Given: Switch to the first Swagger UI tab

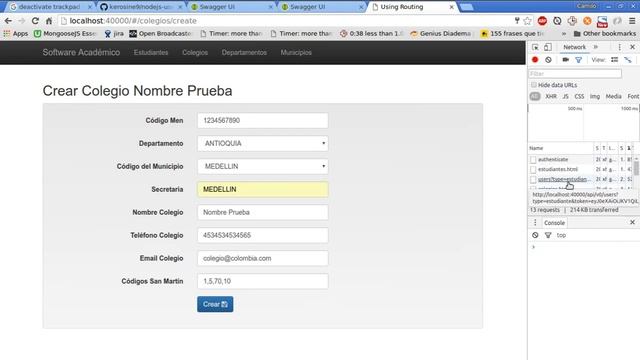Looking at the screenshot, I should pyautogui.click(x=232, y=7).
